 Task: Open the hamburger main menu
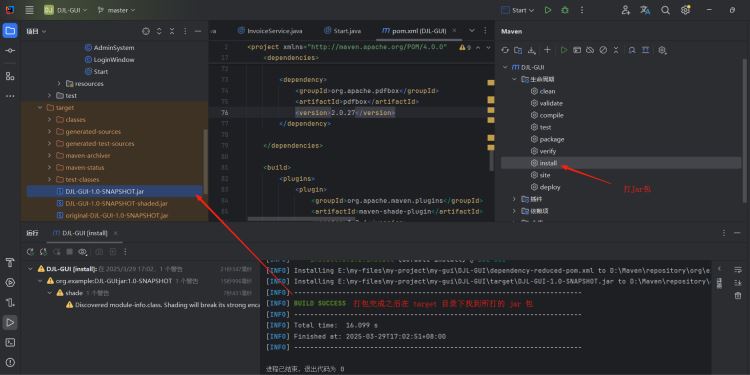click(x=30, y=10)
